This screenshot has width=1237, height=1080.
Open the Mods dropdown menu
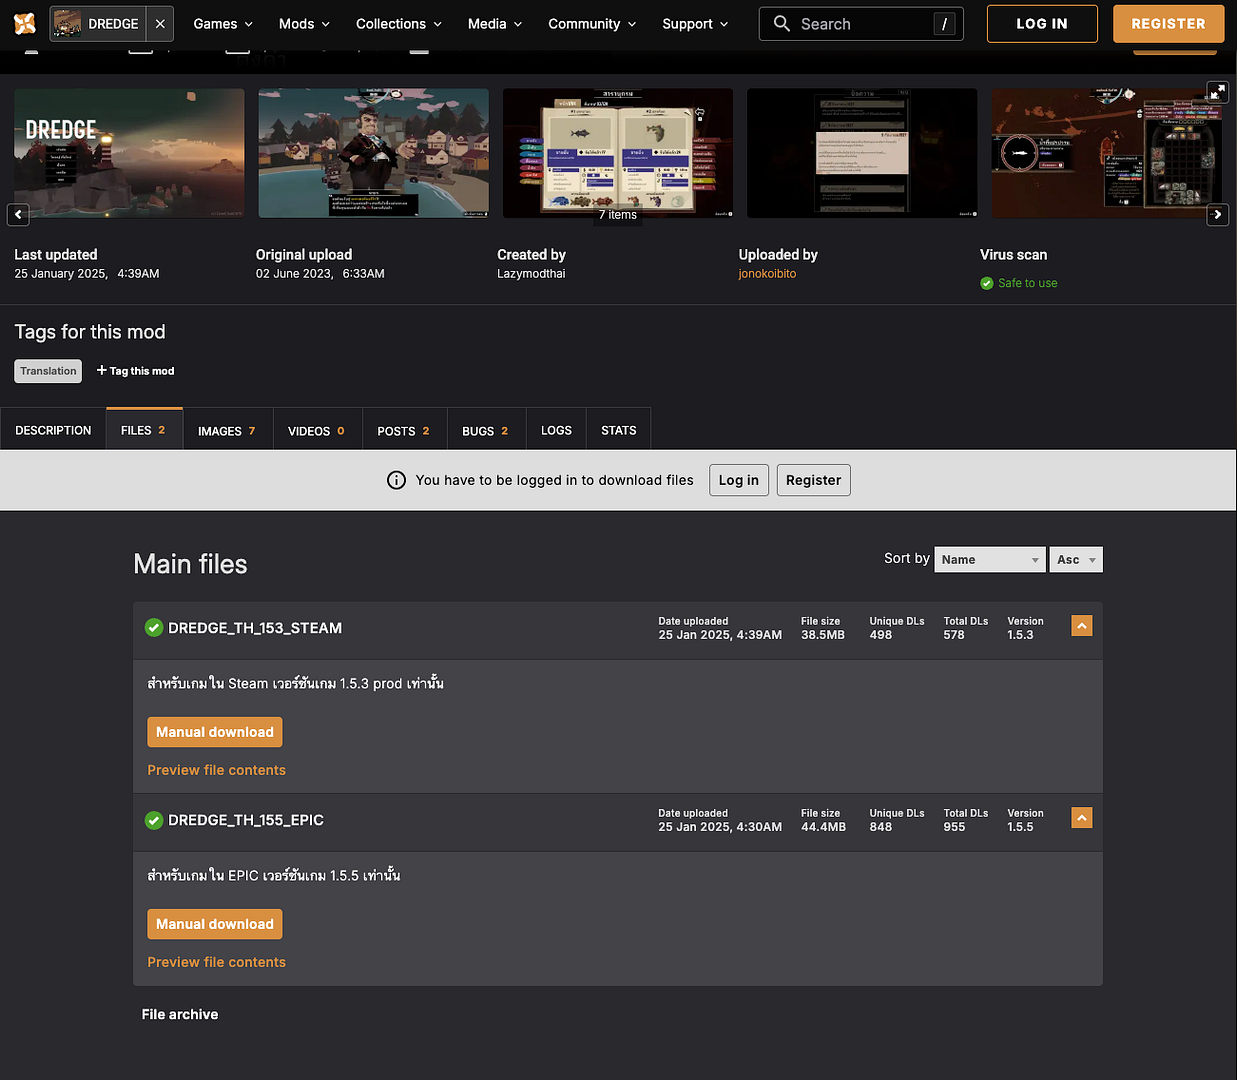tap(304, 24)
